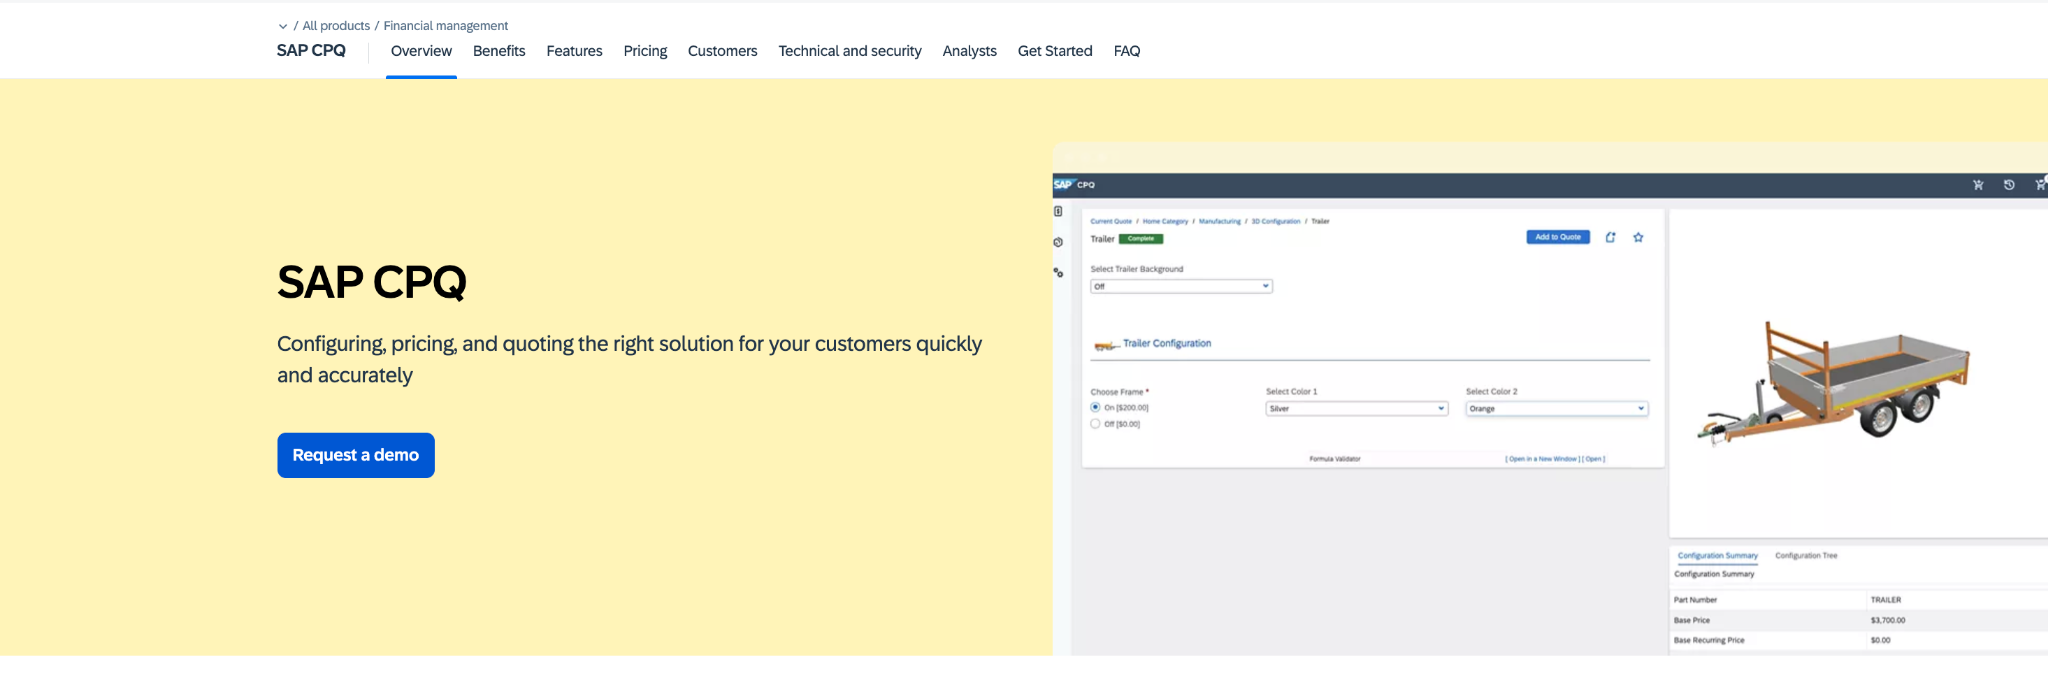Screen dimensions: 2048x674
Task: Select the Off [$0.00] frame radio button
Action: pyautogui.click(x=1095, y=423)
